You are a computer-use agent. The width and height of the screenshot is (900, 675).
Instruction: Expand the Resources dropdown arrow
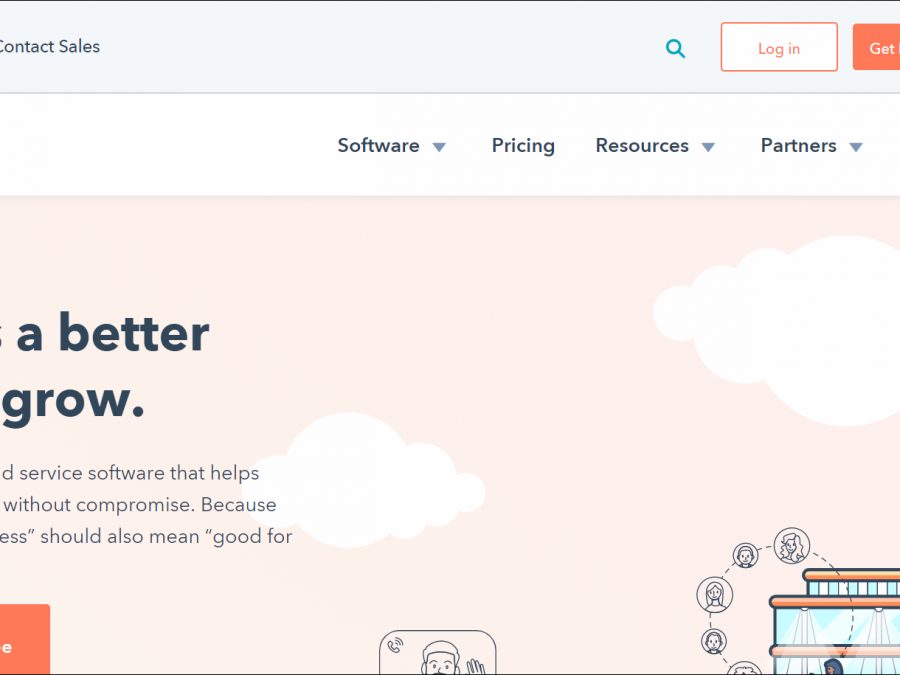click(708, 147)
